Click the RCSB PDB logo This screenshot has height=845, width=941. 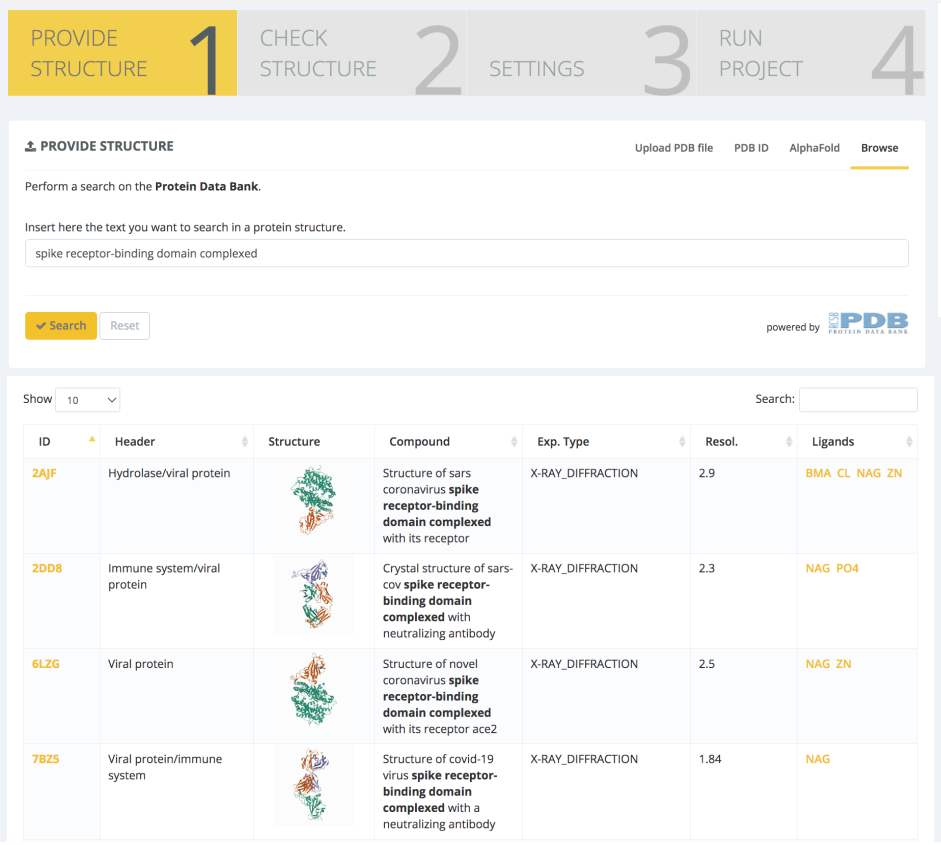pyautogui.click(x=868, y=322)
